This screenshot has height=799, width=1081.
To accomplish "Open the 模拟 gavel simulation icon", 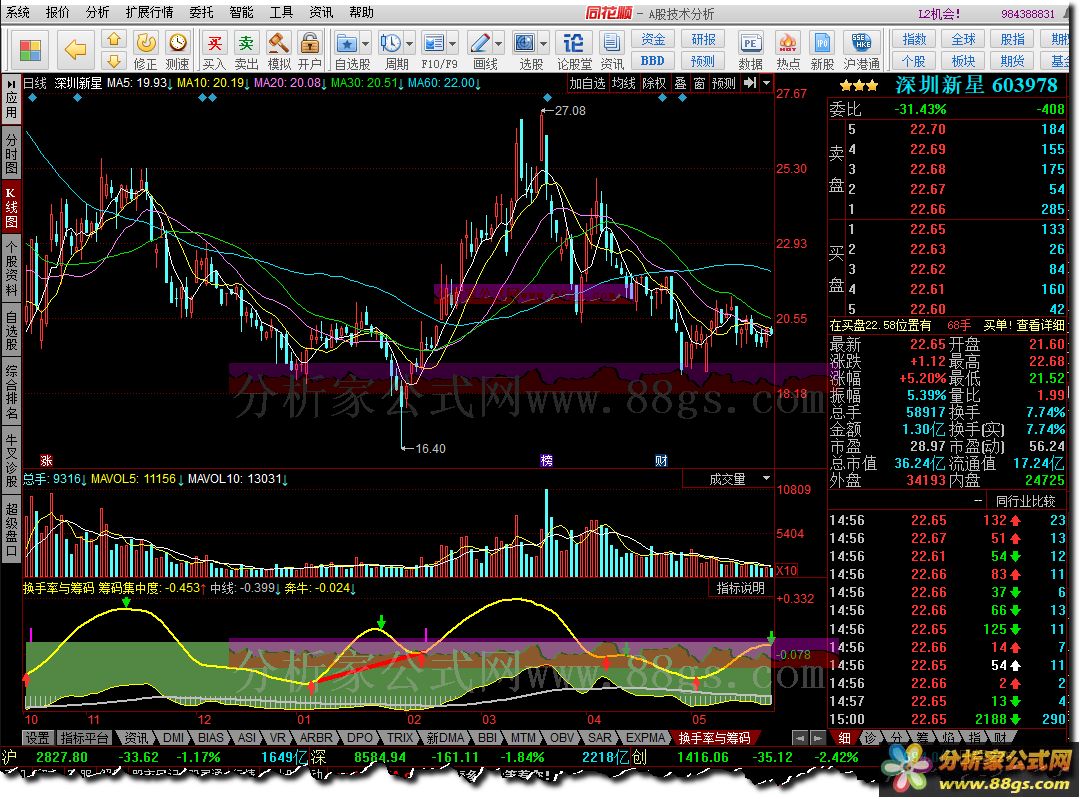I will pyautogui.click(x=279, y=43).
